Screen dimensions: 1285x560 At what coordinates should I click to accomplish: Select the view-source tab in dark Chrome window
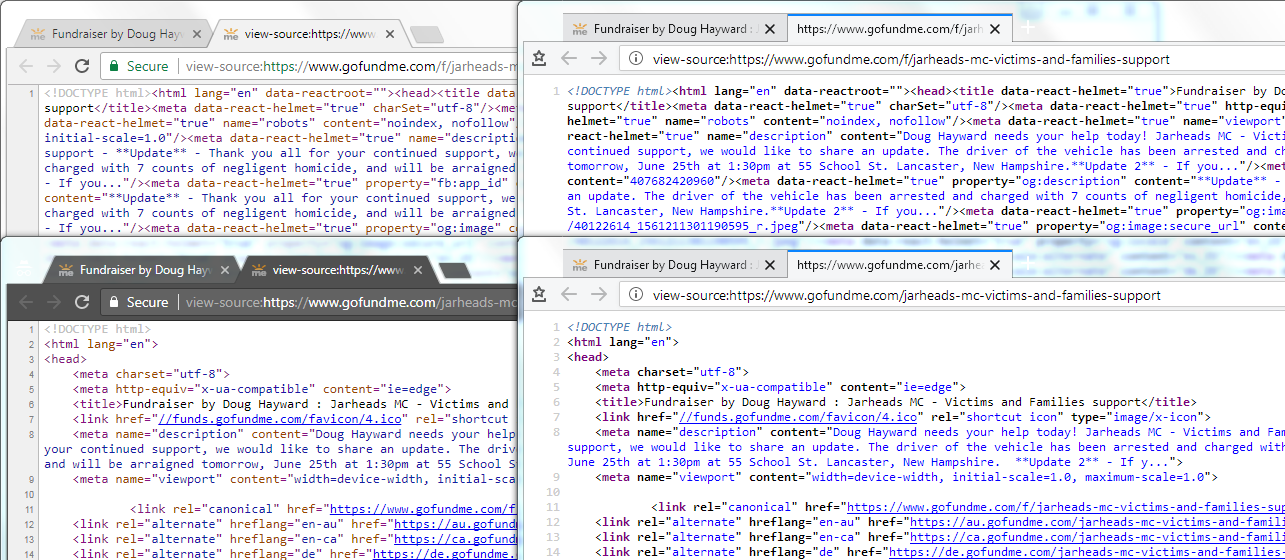(x=337, y=270)
